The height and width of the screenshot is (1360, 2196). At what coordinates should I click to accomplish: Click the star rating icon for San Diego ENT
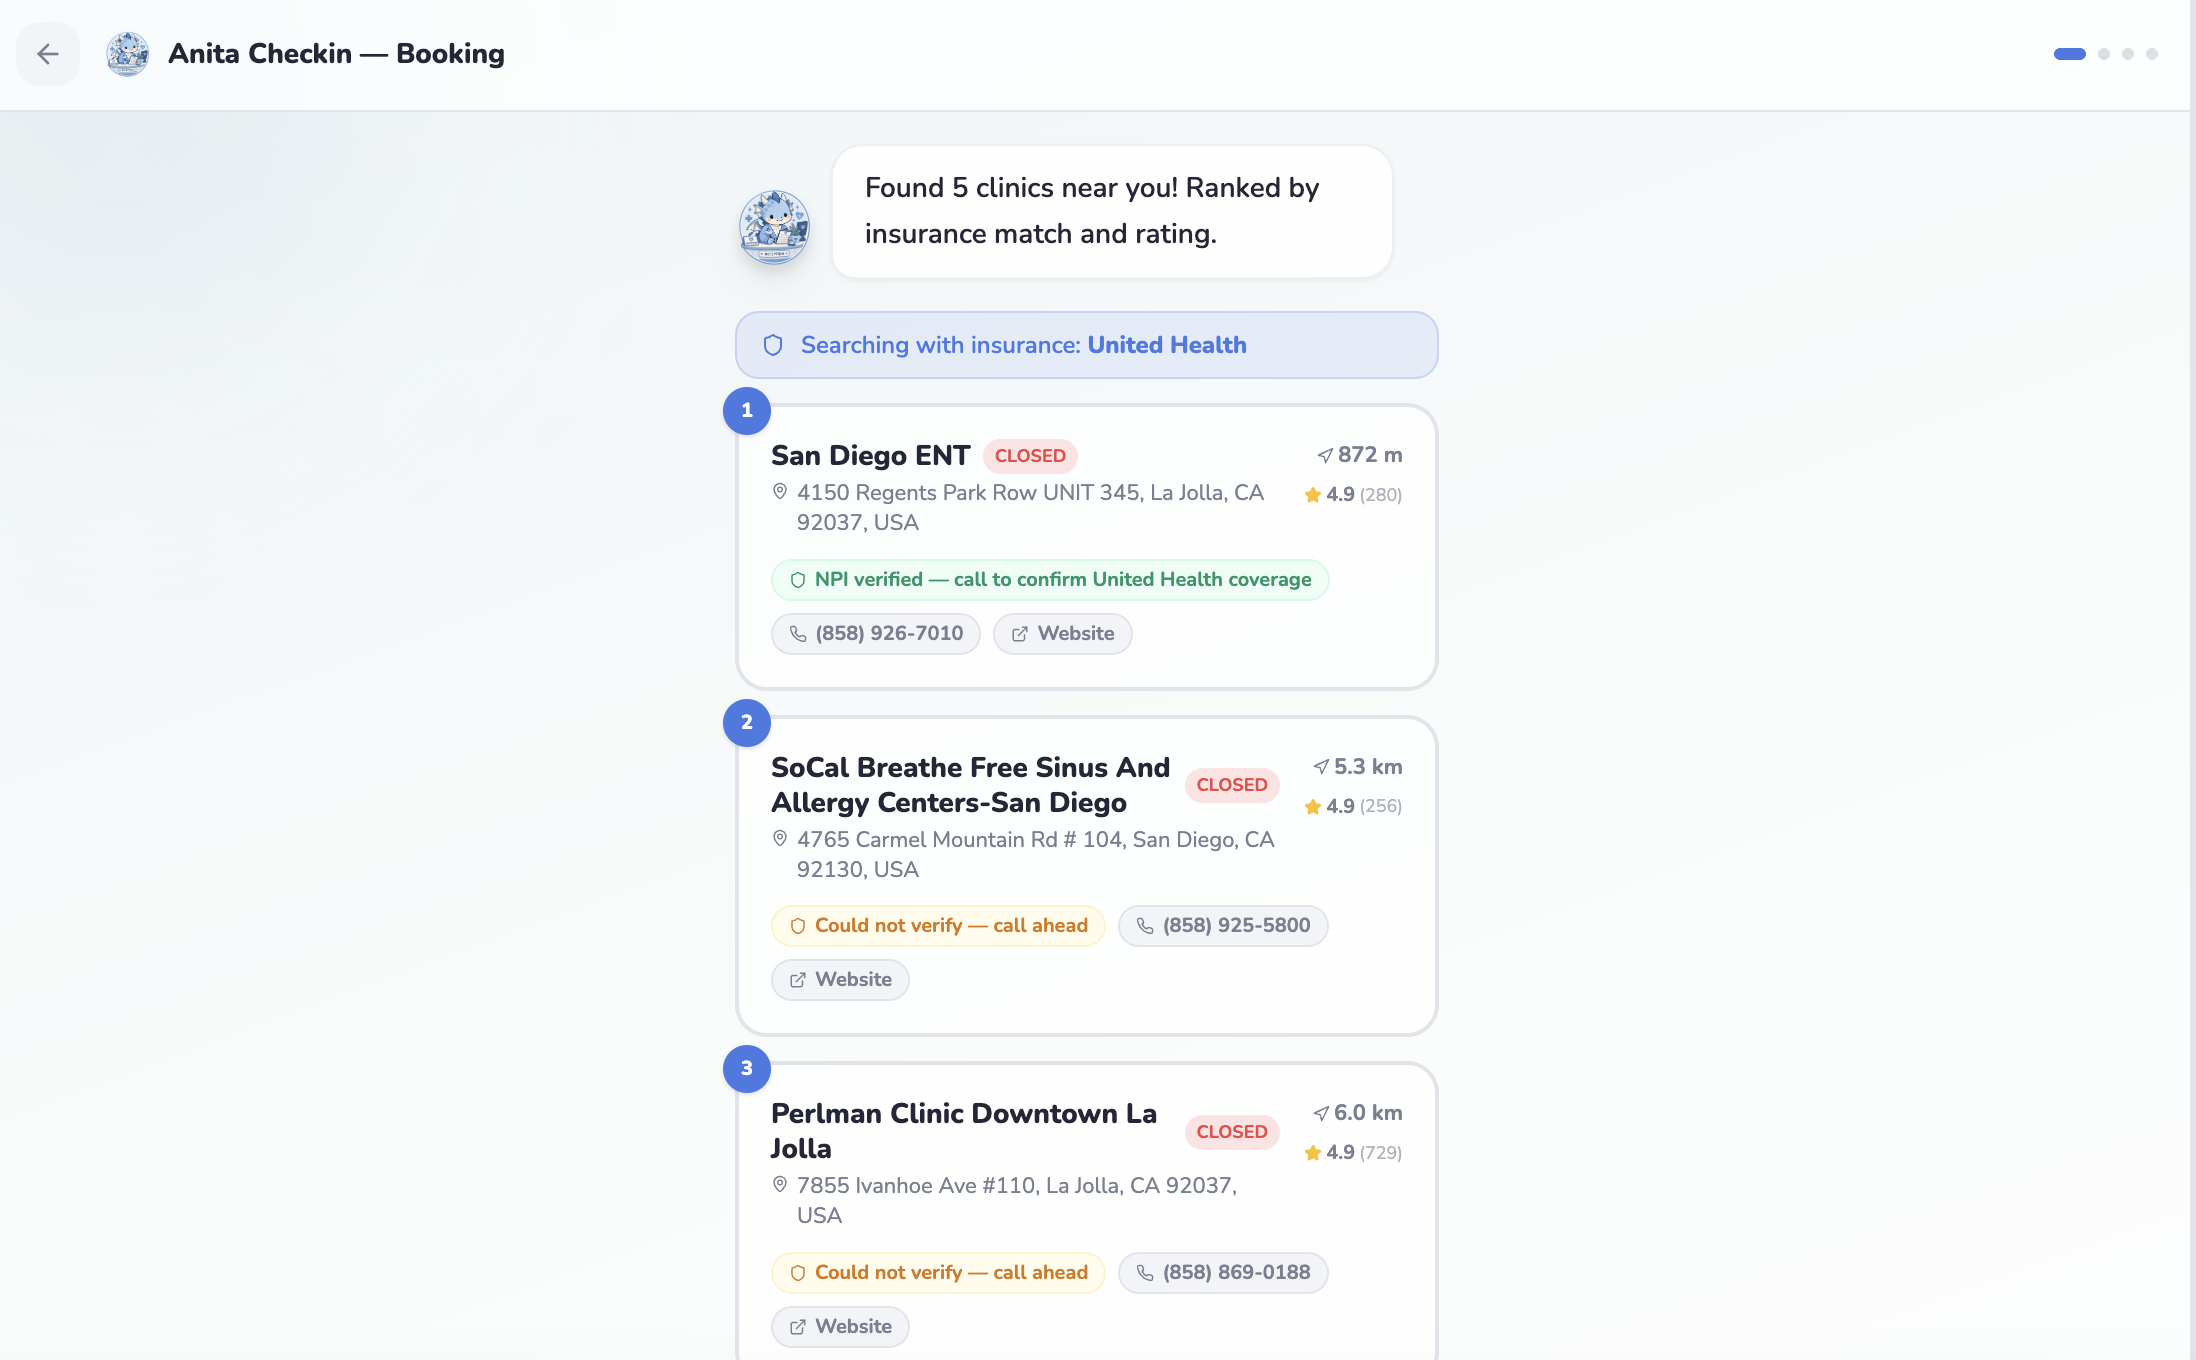[x=1313, y=495]
